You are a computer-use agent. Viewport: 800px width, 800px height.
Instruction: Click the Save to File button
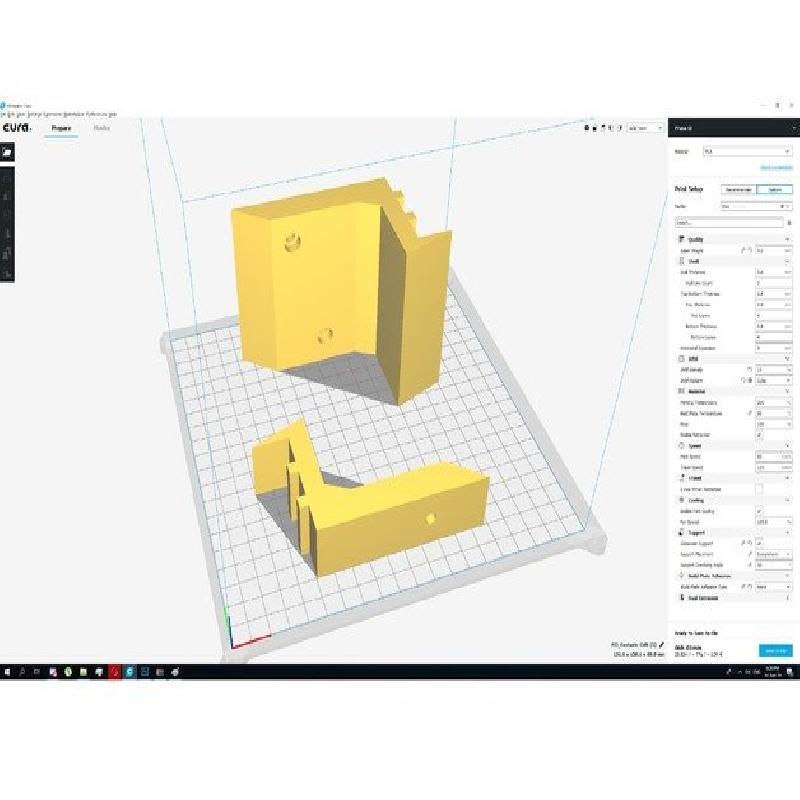776,651
